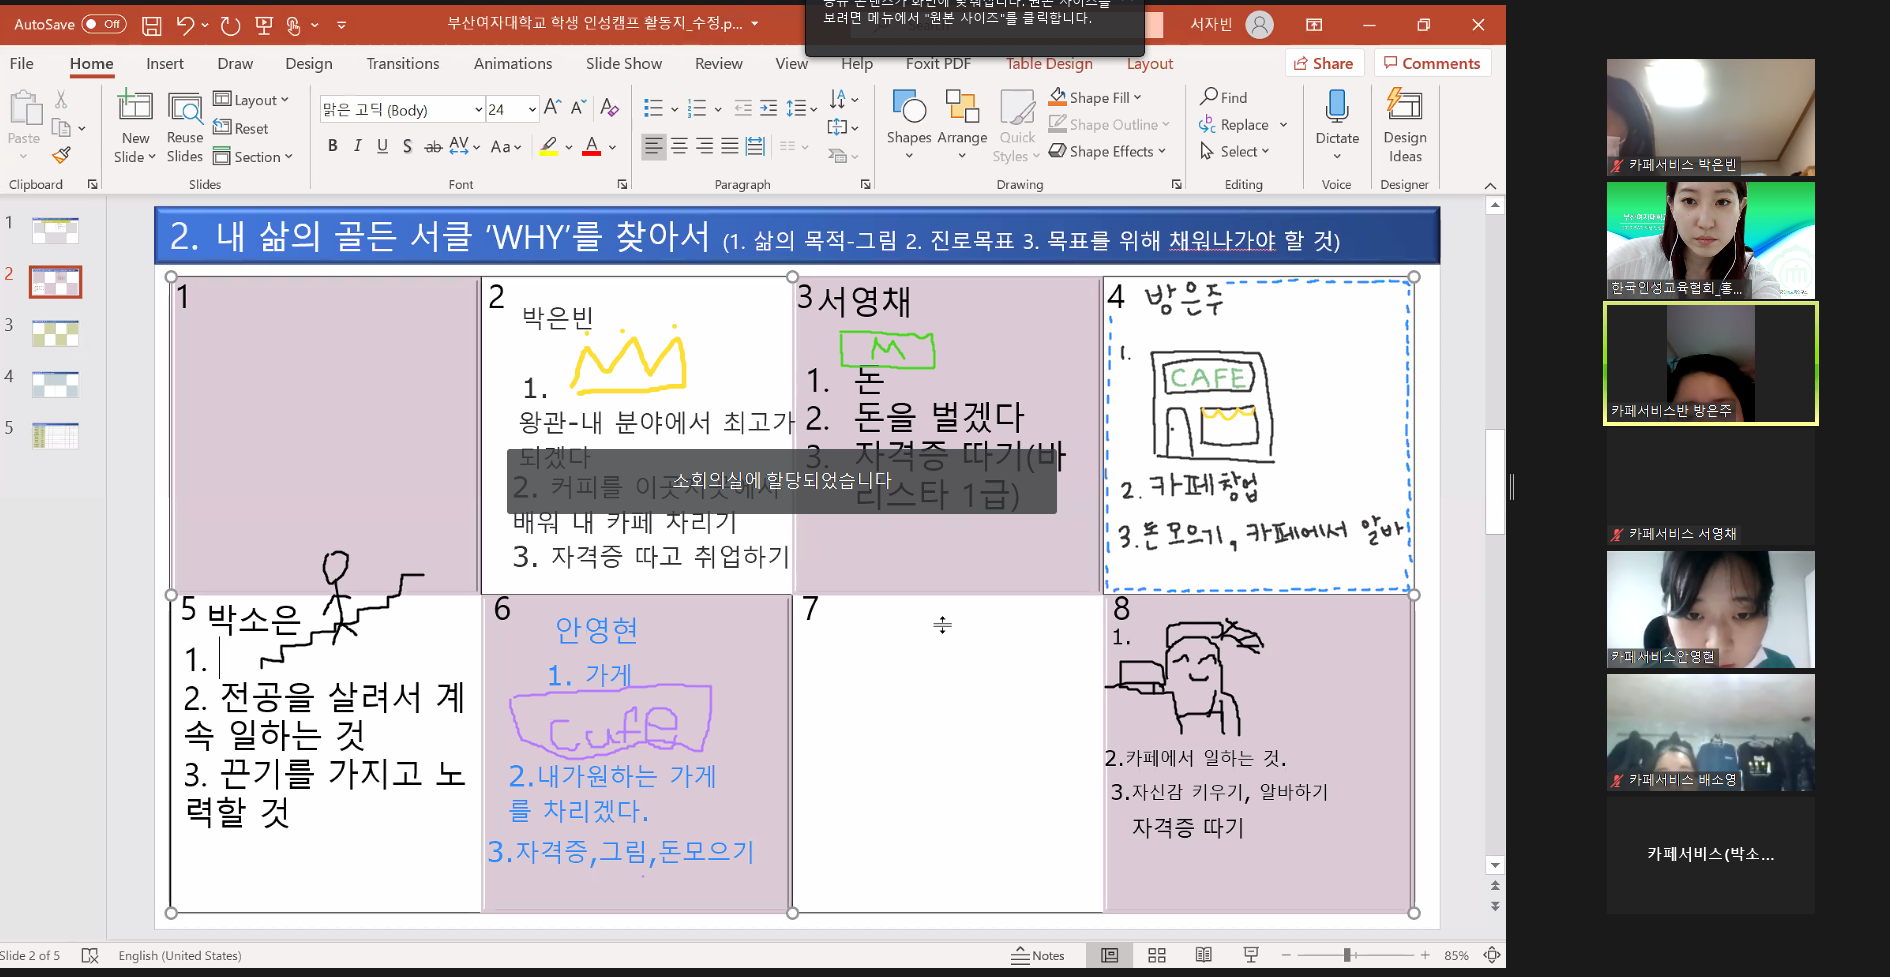Image resolution: width=1890 pixels, height=977 pixels.
Task: Open Slide Sorter view
Action: click(1157, 955)
